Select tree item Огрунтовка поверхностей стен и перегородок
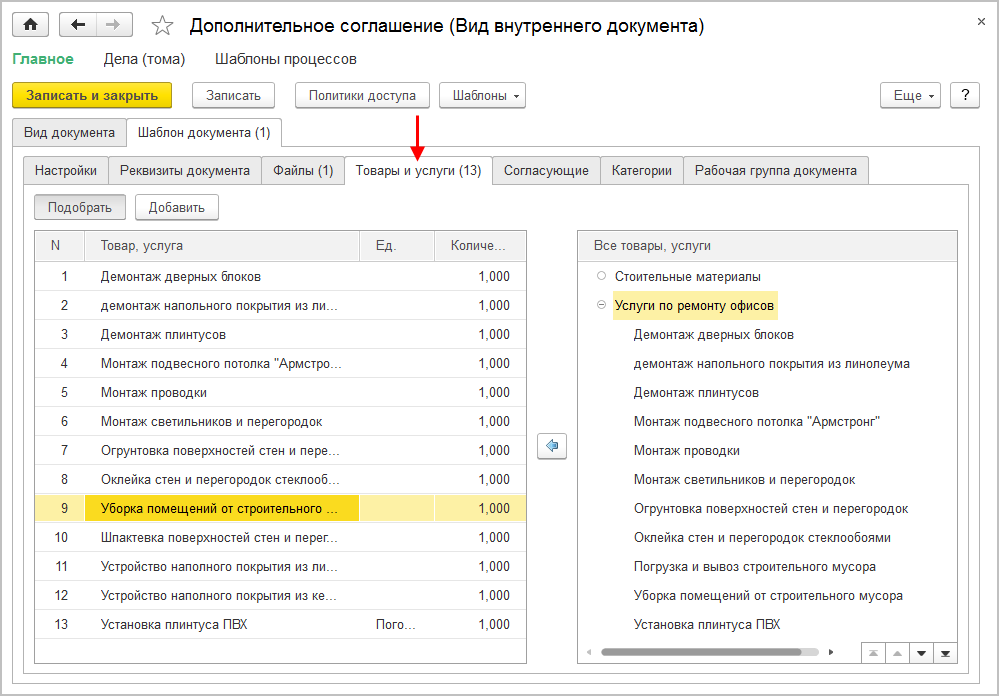Image resolution: width=999 pixels, height=696 pixels. point(771,509)
